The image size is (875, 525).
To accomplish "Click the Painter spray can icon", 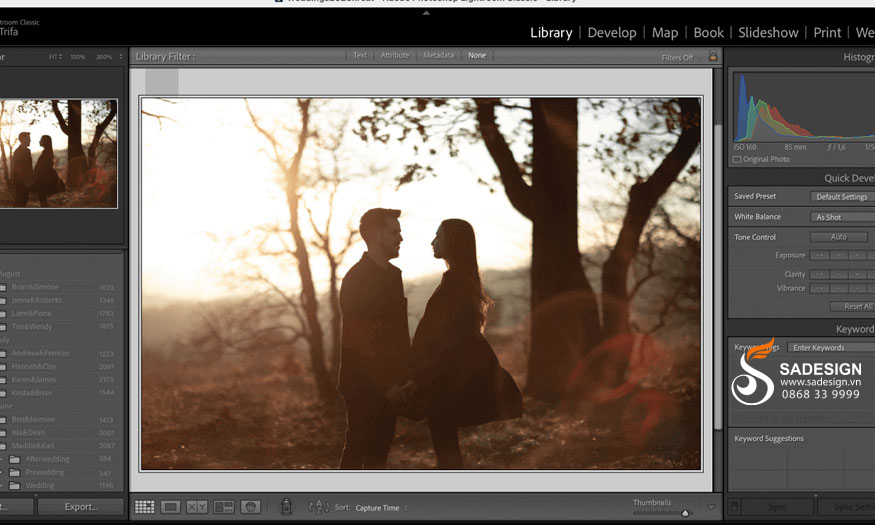I will point(286,507).
